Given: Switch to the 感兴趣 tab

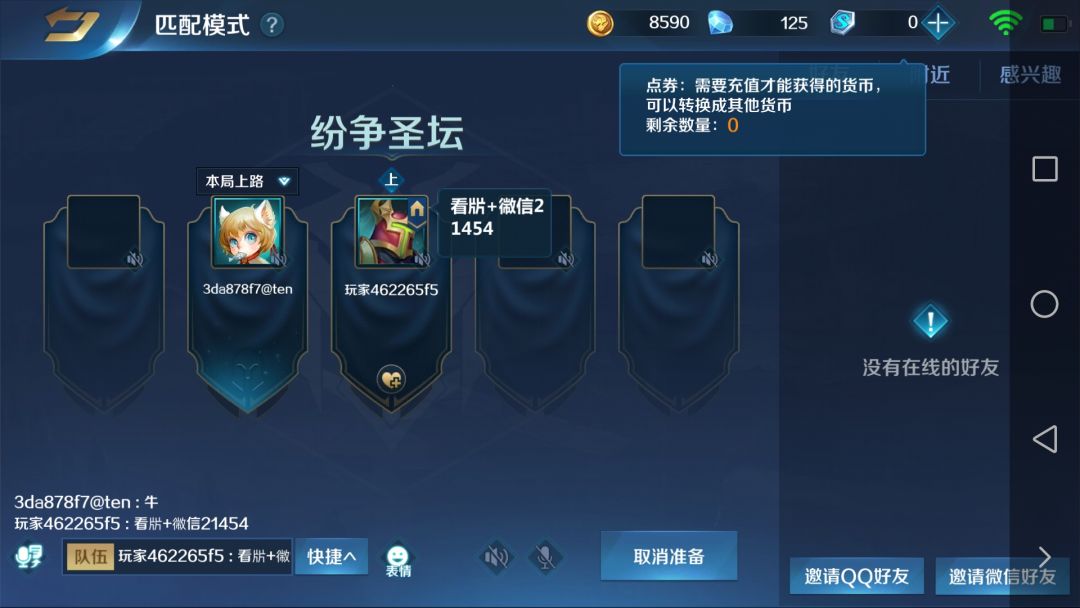Looking at the screenshot, I should pyautogui.click(x=1030, y=74).
